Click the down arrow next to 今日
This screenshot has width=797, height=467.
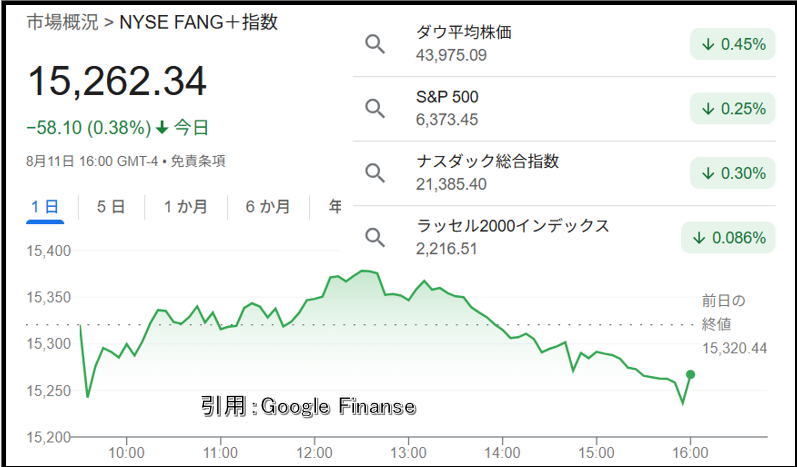(162, 128)
